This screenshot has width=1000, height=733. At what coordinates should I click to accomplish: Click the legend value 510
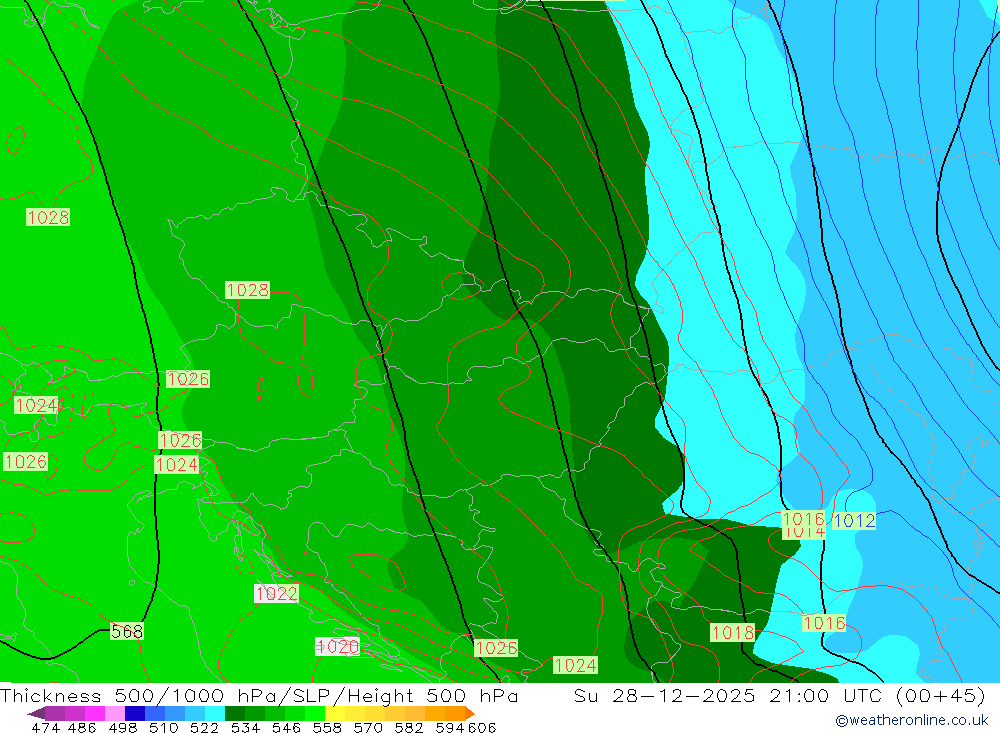[x=163, y=727]
